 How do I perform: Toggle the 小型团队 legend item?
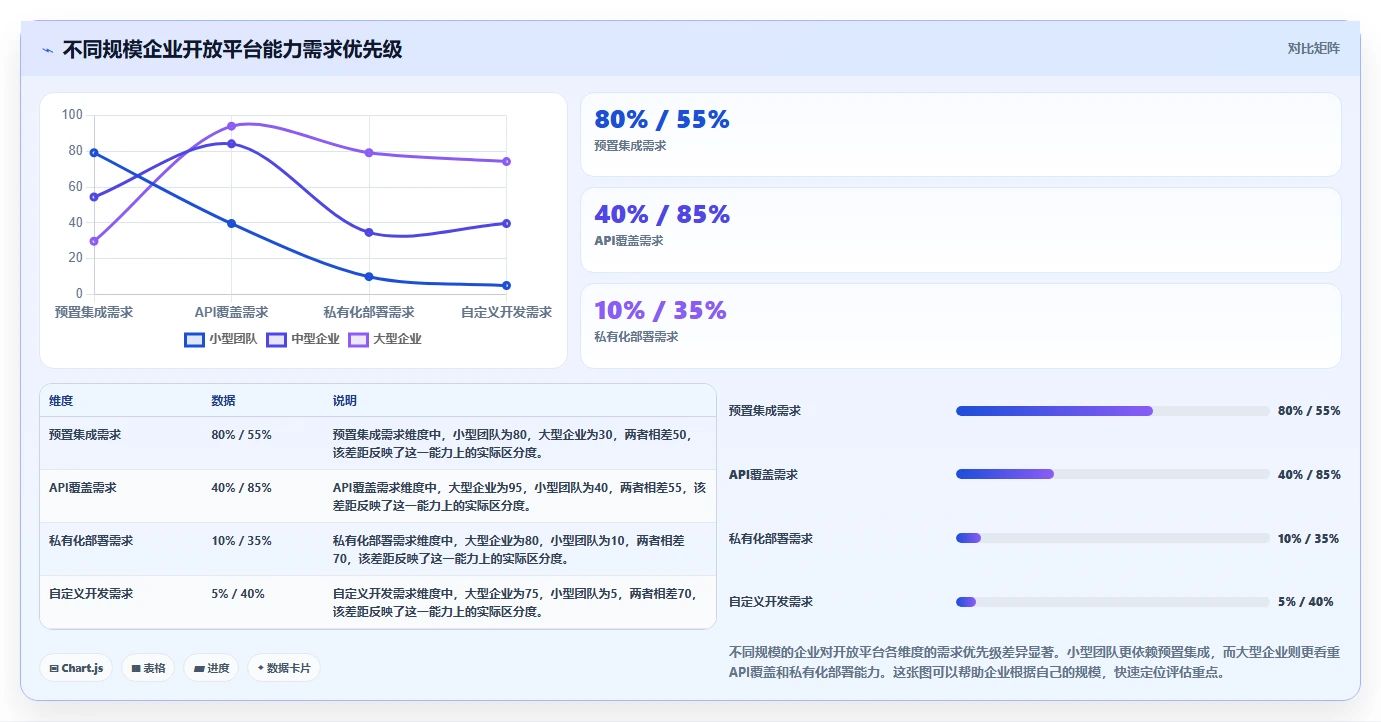(x=221, y=339)
